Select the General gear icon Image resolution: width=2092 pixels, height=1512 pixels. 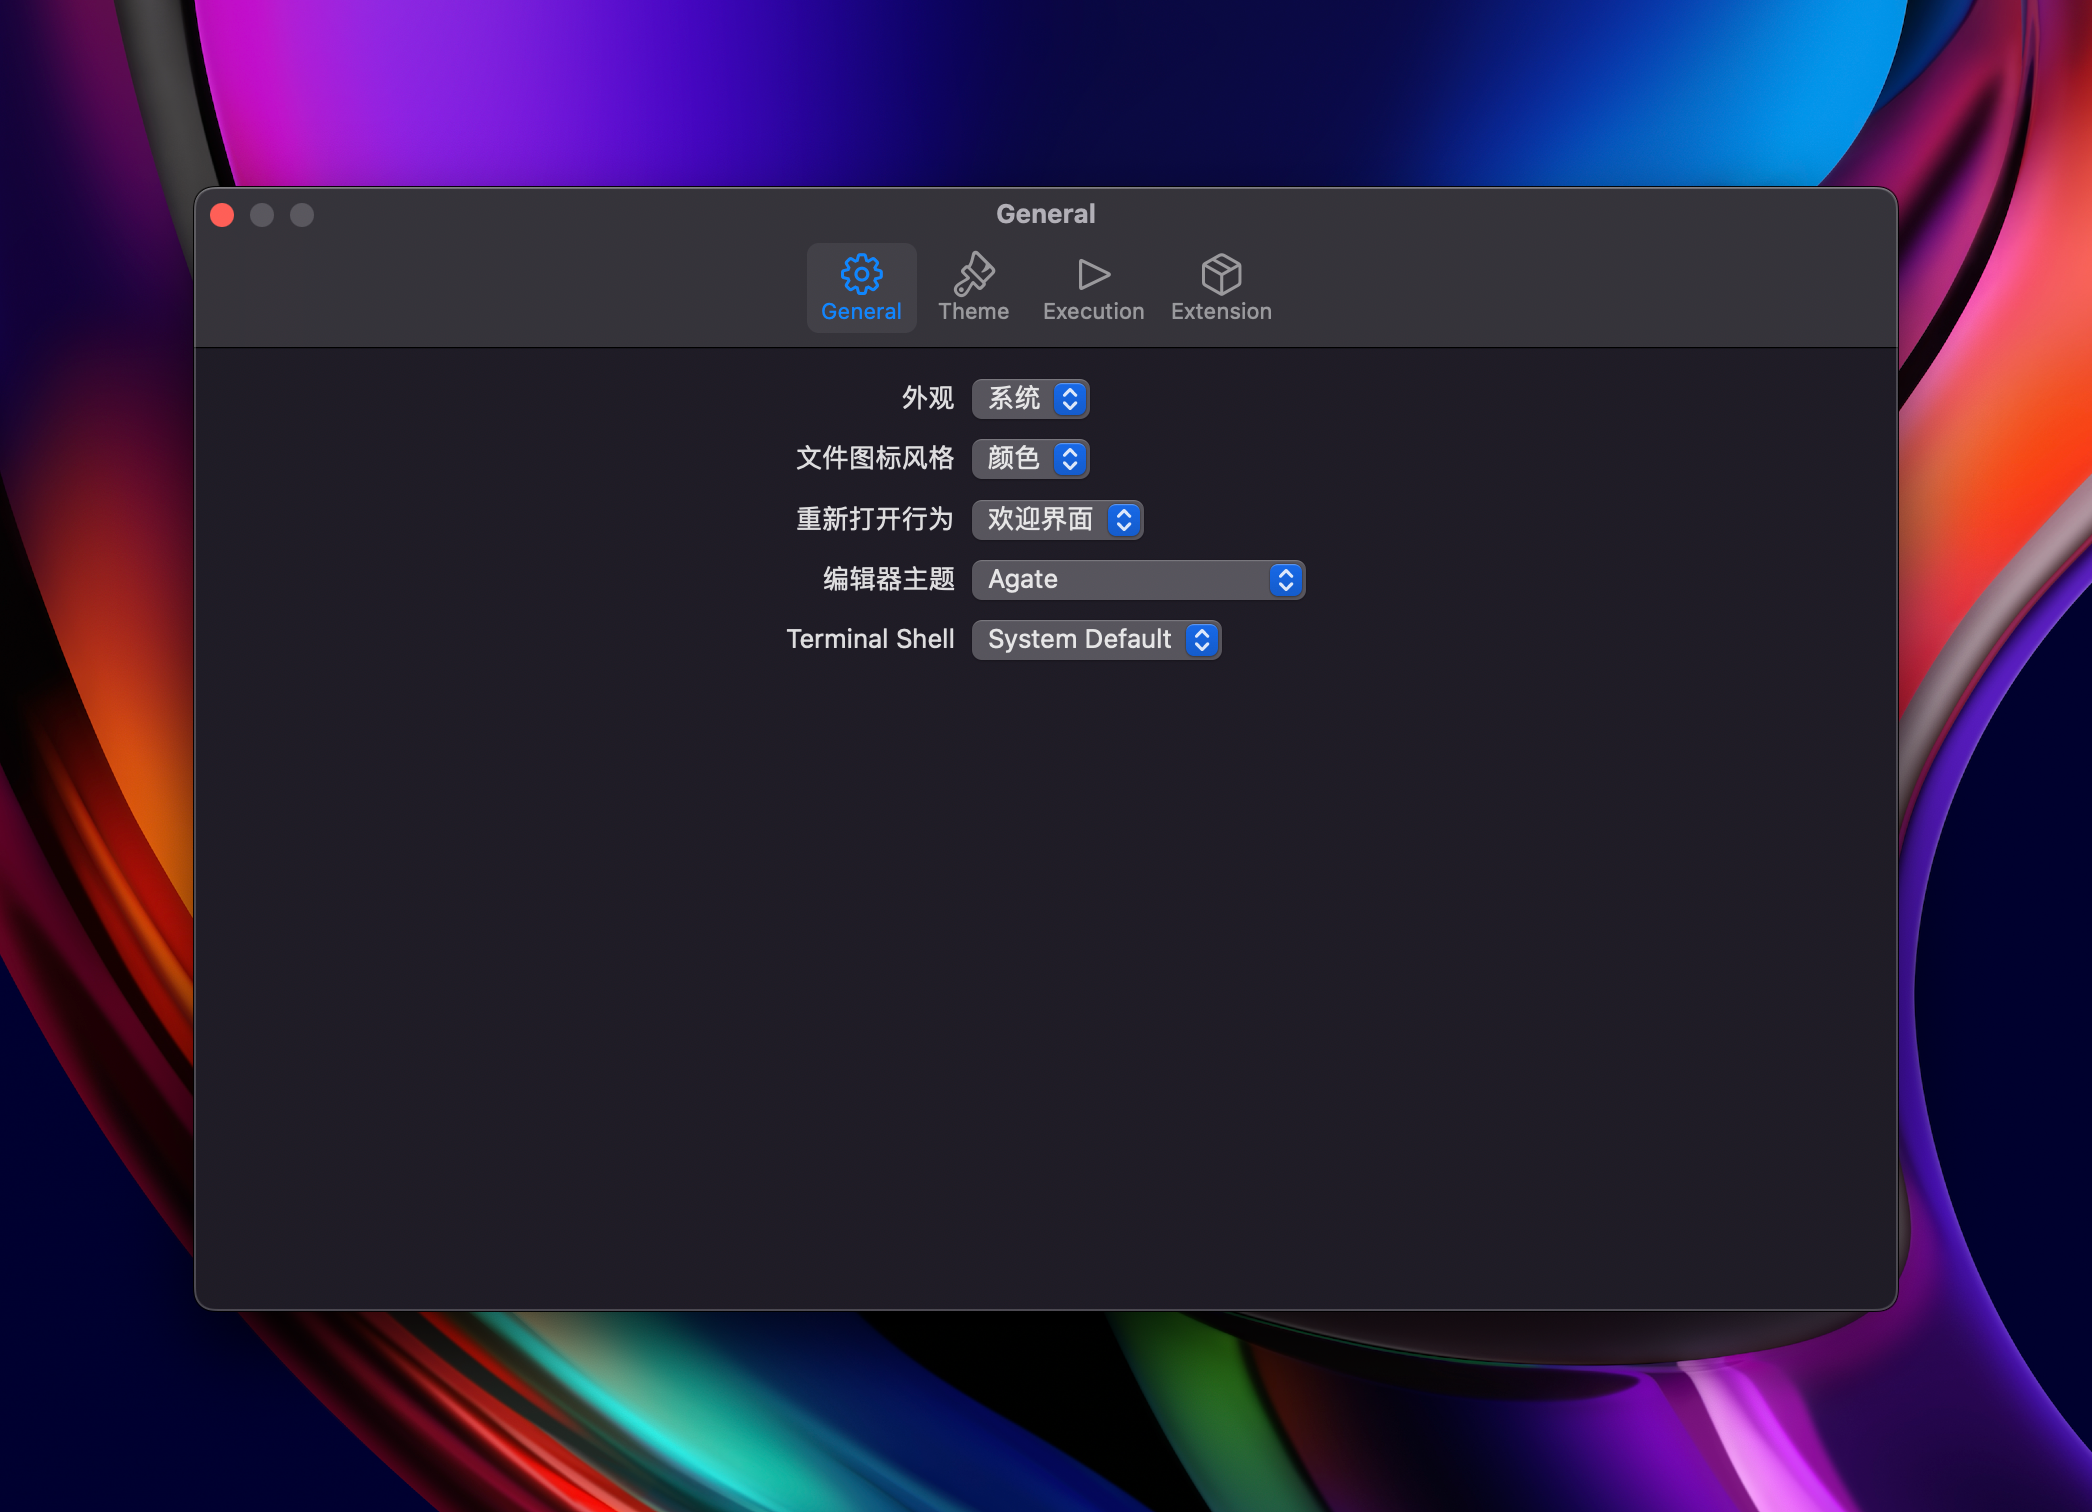861,273
